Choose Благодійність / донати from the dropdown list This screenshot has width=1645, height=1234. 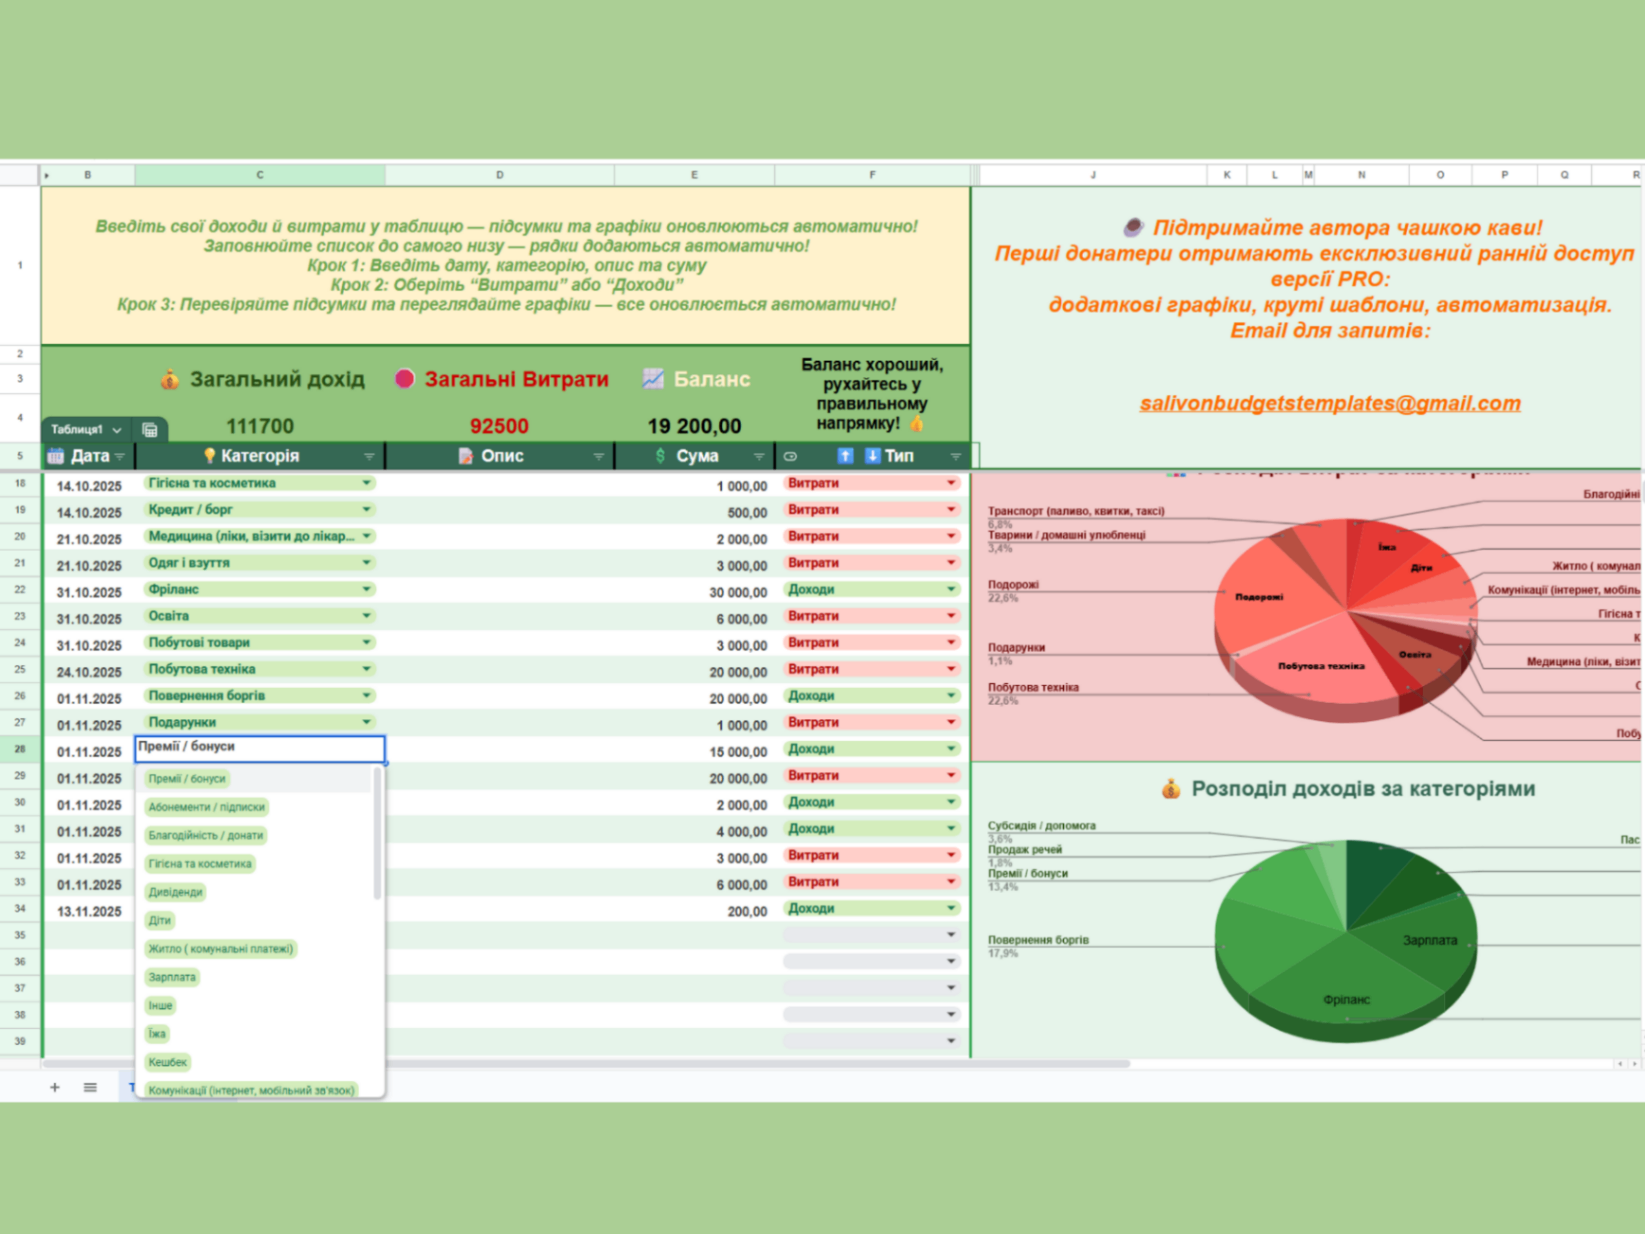pos(206,836)
